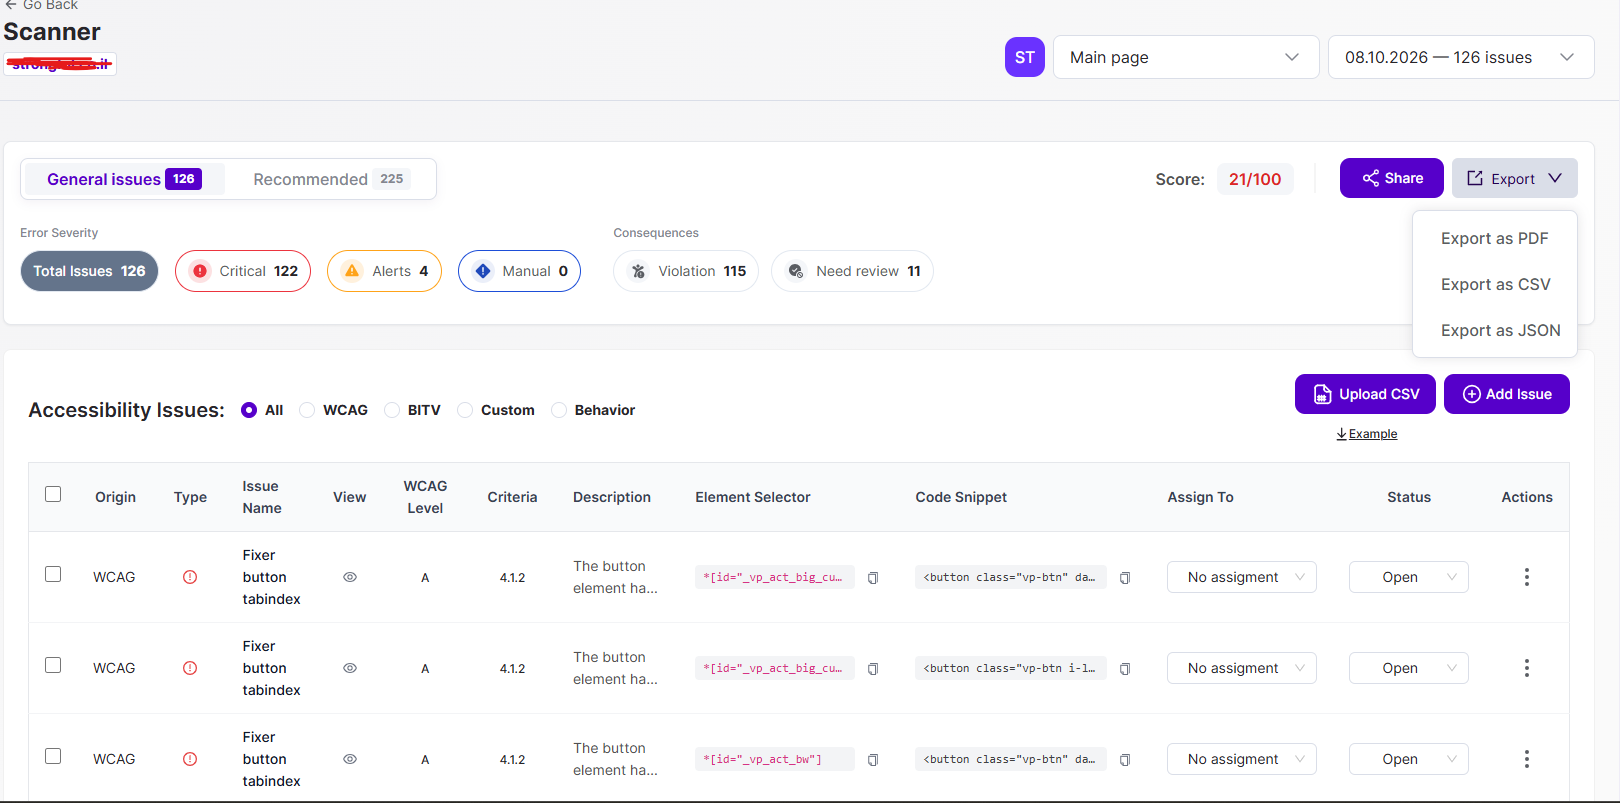
Task: Check the first issue row checkbox
Action: point(53,574)
